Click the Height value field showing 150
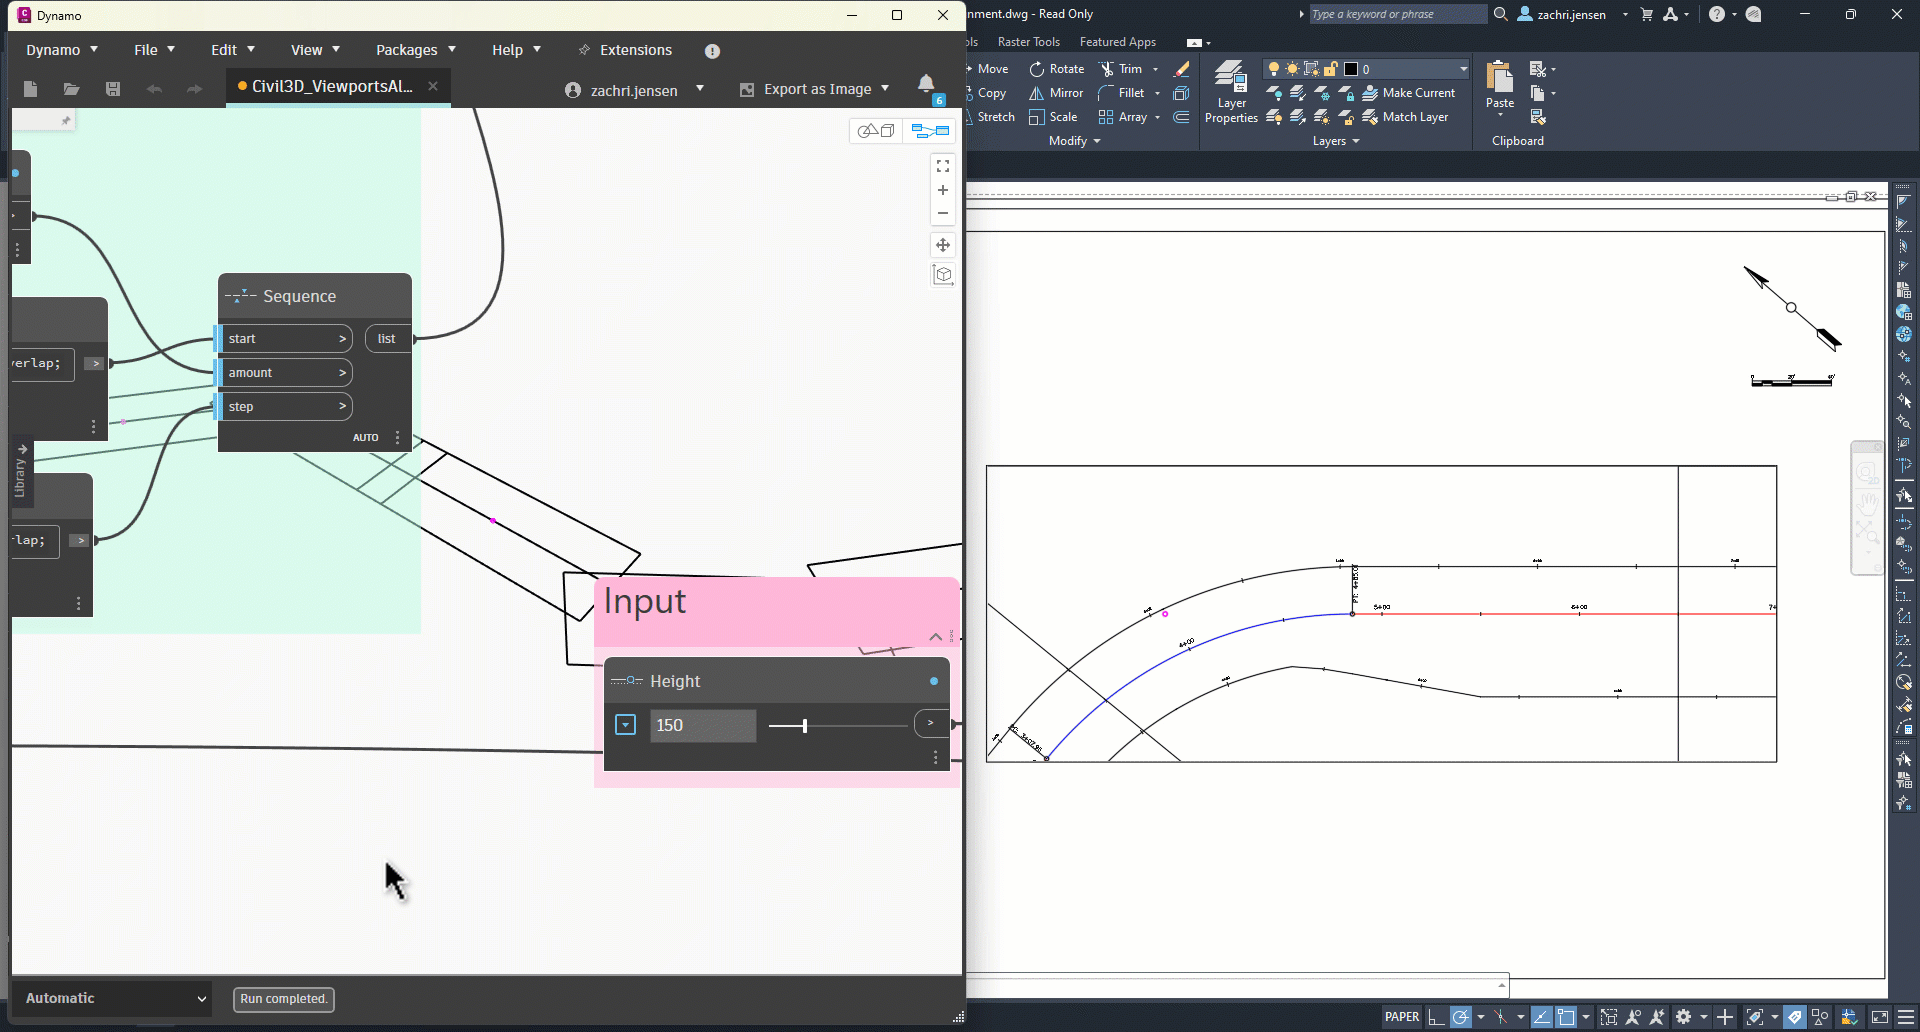 click(702, 726)
